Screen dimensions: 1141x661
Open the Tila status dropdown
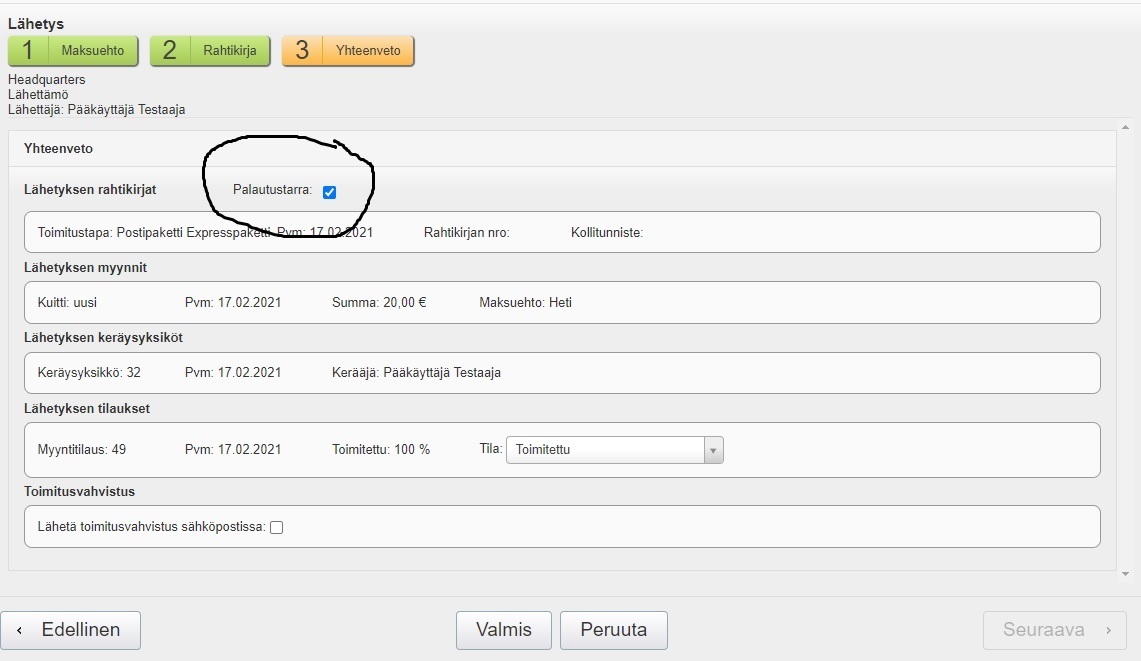click(x=604, y=450)
